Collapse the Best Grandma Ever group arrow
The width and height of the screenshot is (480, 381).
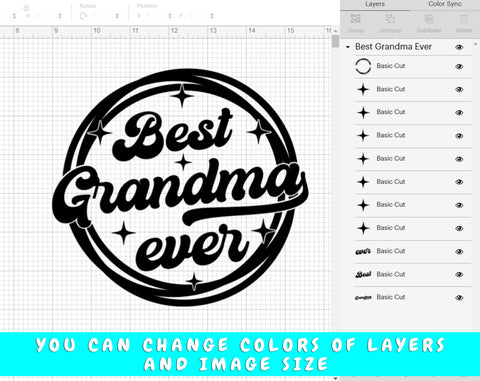click(x=348, y=47)
